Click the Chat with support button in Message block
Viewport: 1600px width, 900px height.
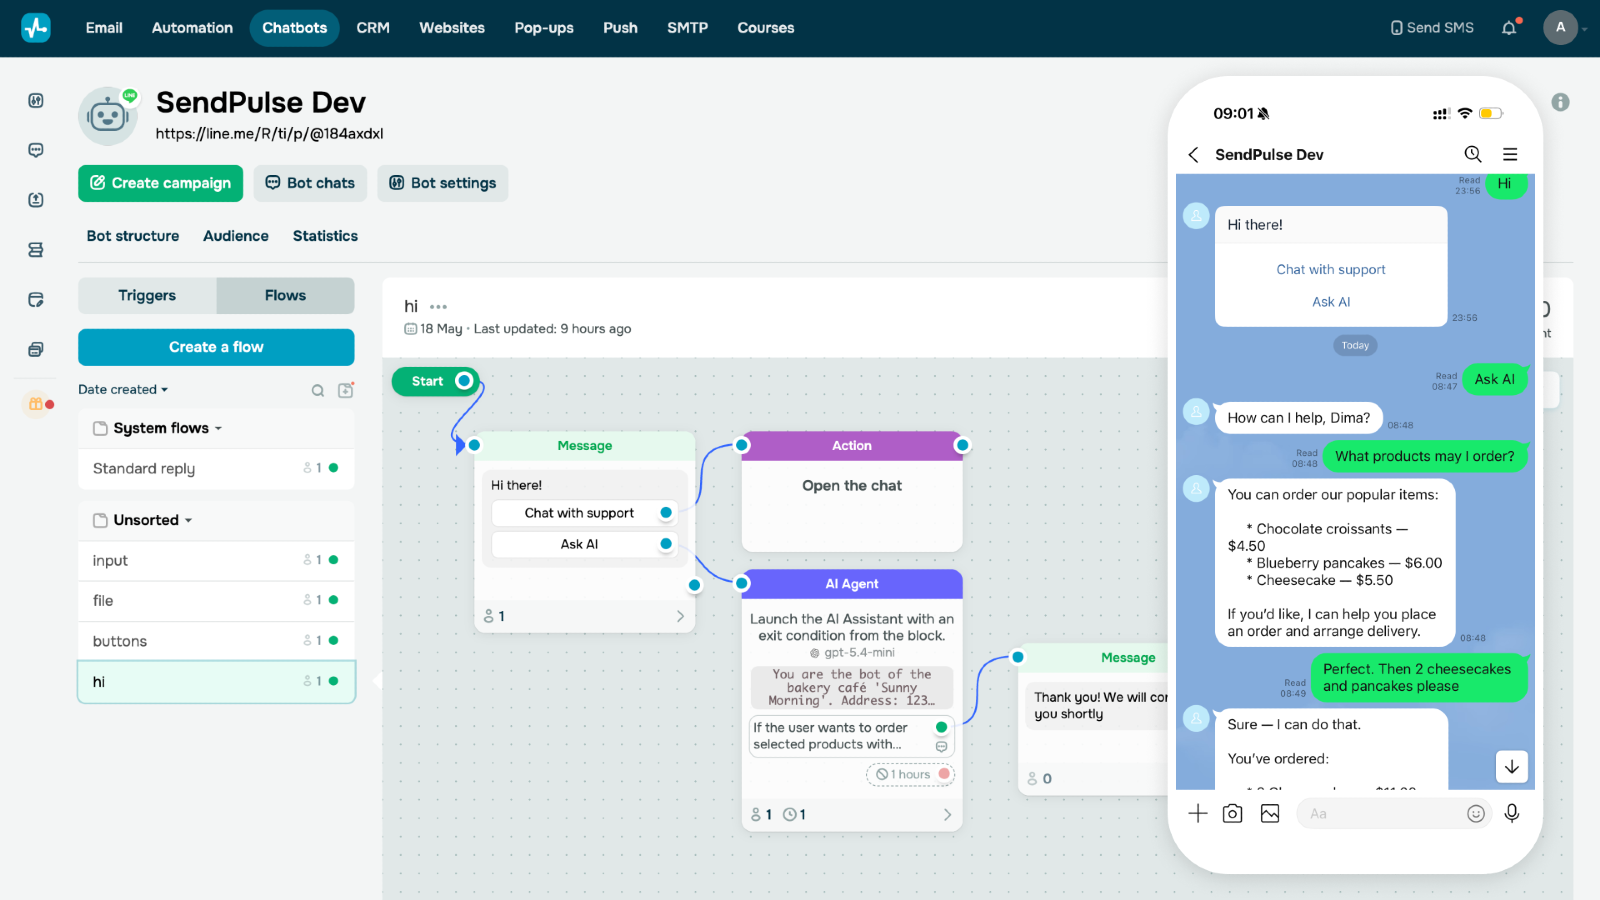tap(584, 513)
